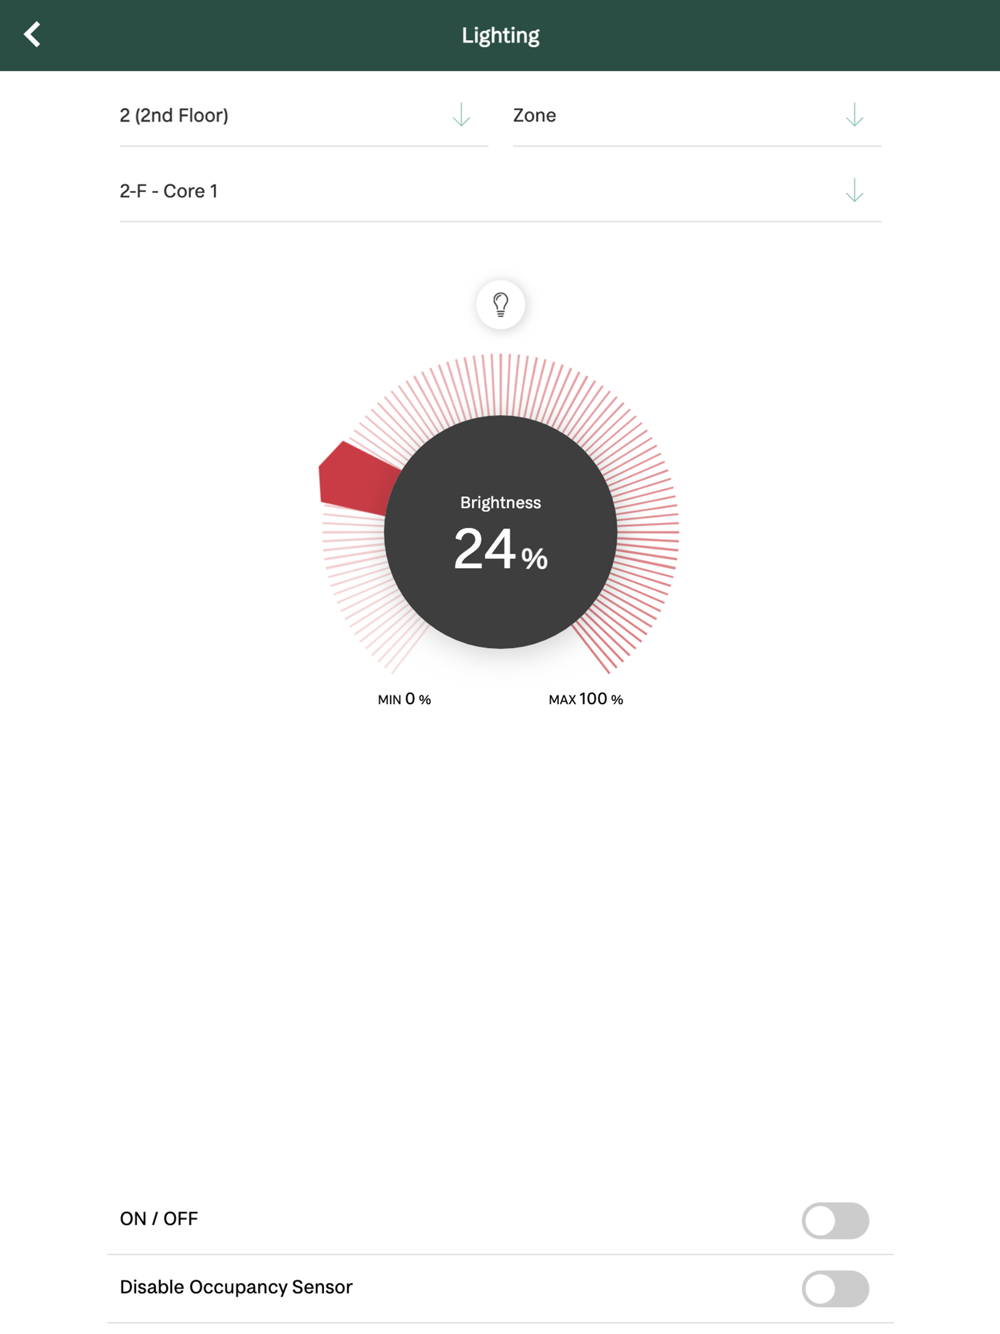1000x1334 pixels.
Task: Set brightness at the dial's top ticks
Action: point(500,384)
